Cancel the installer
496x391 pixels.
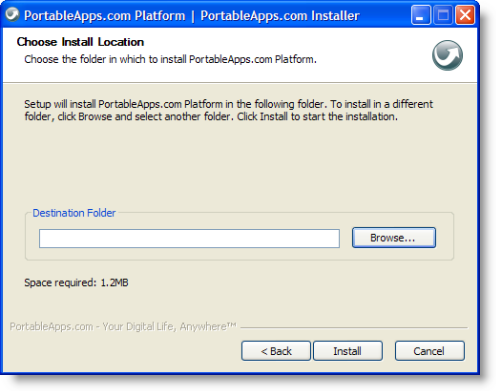coord(430,351)
